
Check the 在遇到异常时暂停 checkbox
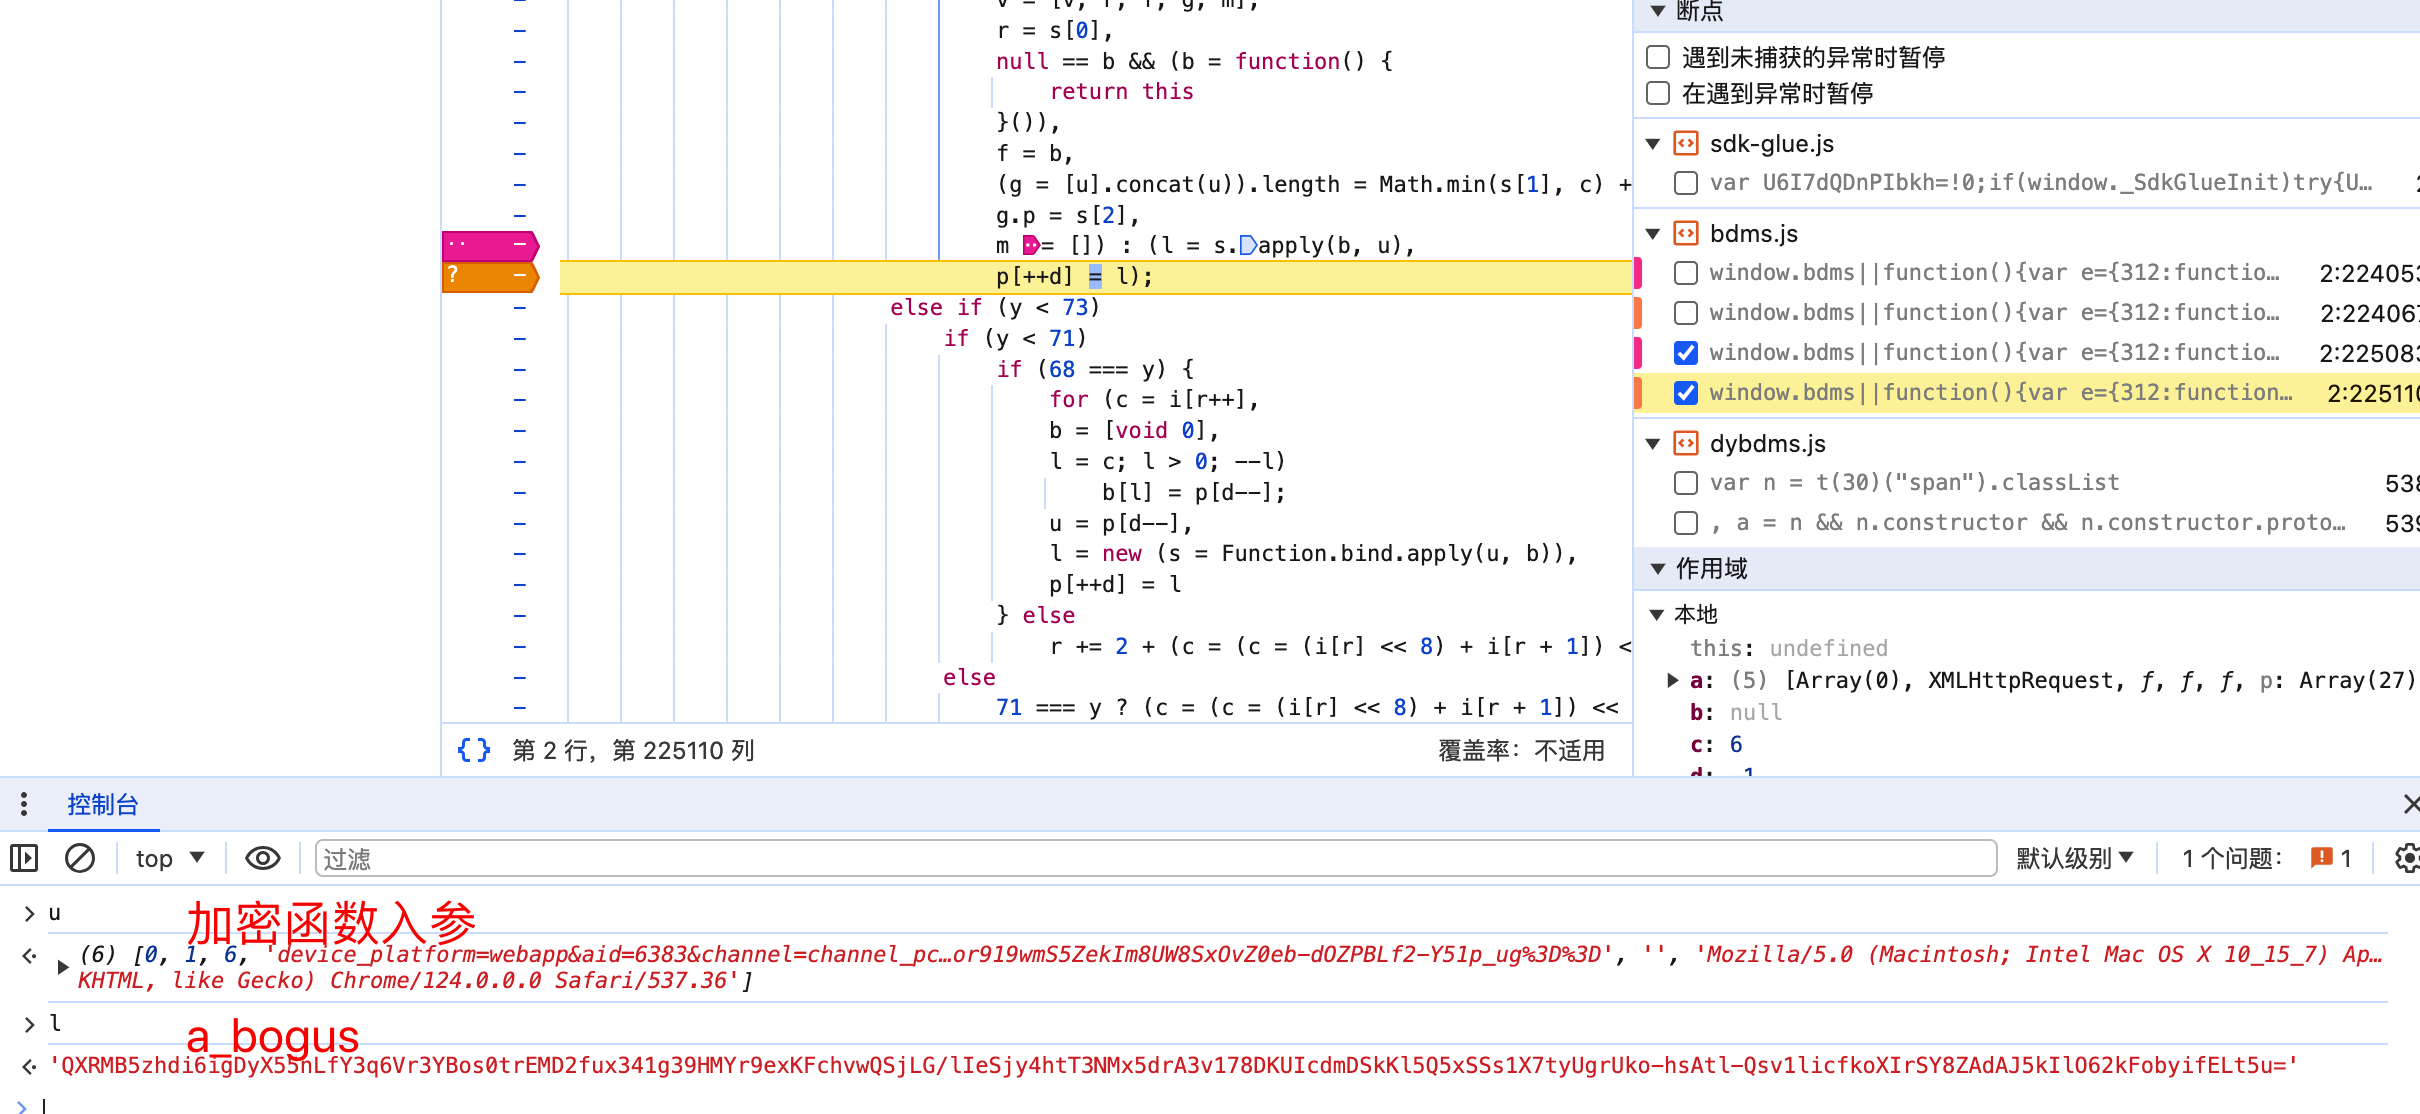coord(1658,93)
